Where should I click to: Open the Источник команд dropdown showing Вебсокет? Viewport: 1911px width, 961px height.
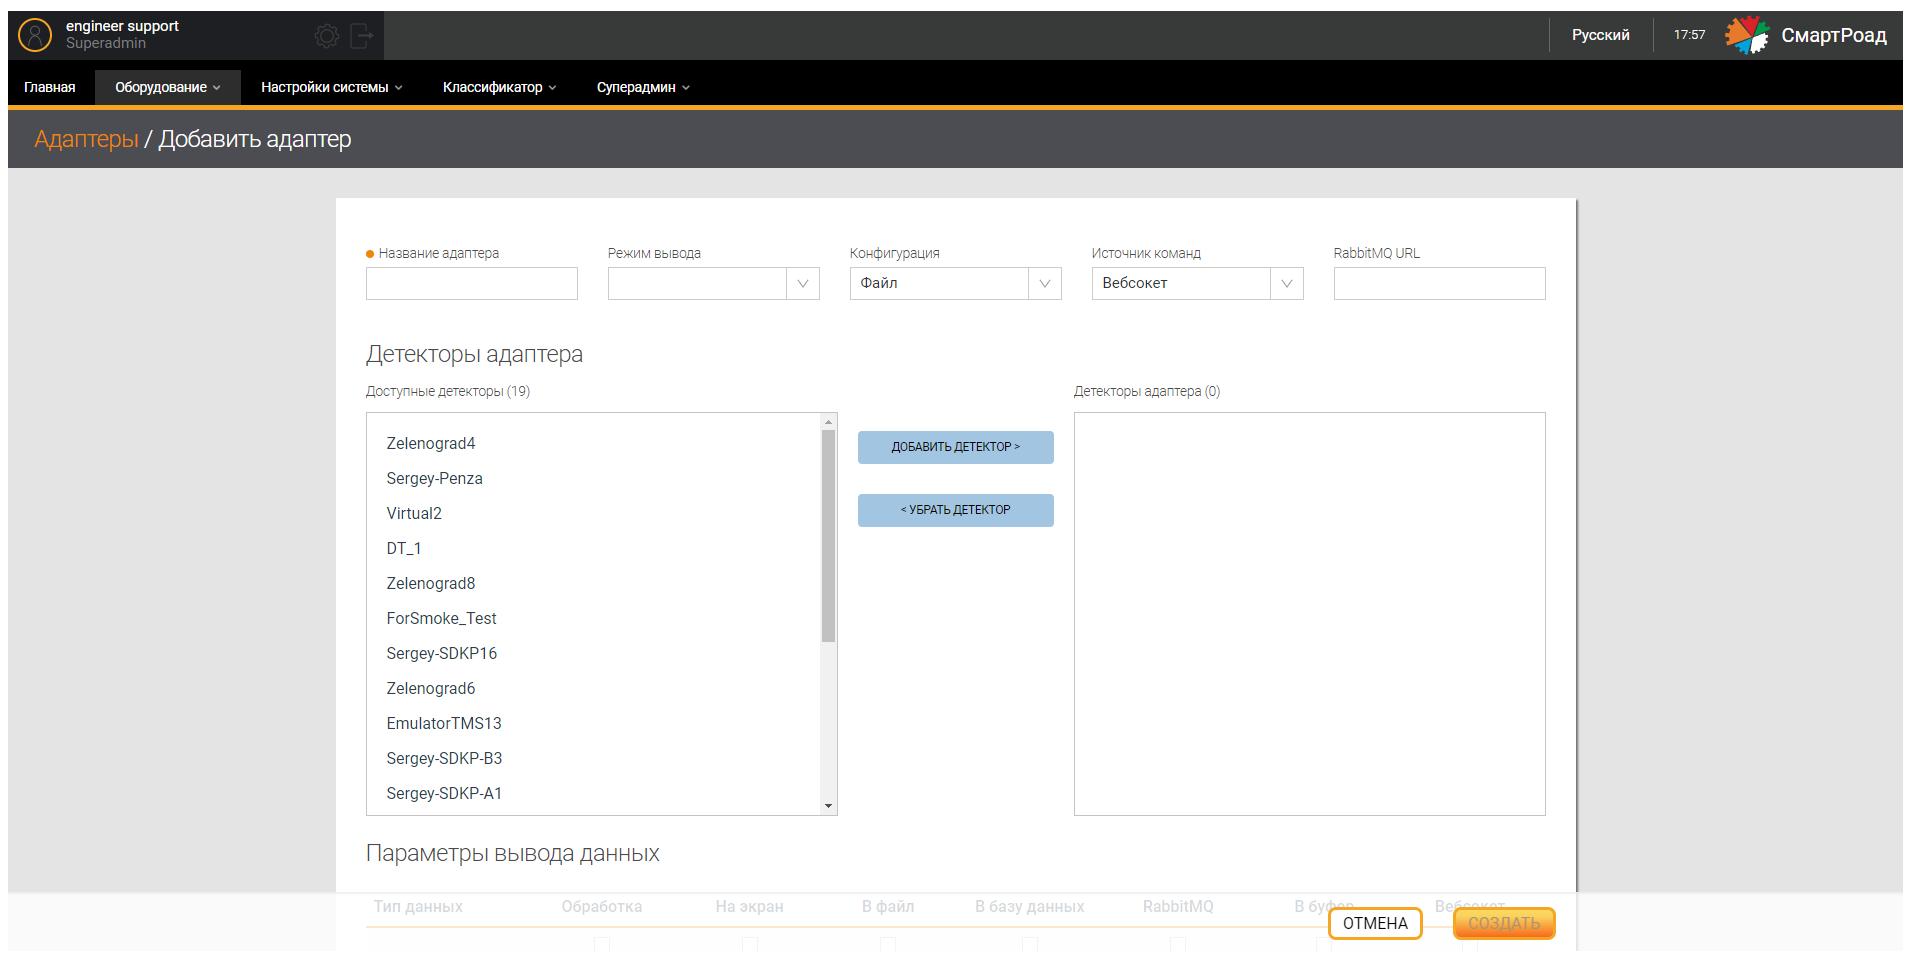1198,283
